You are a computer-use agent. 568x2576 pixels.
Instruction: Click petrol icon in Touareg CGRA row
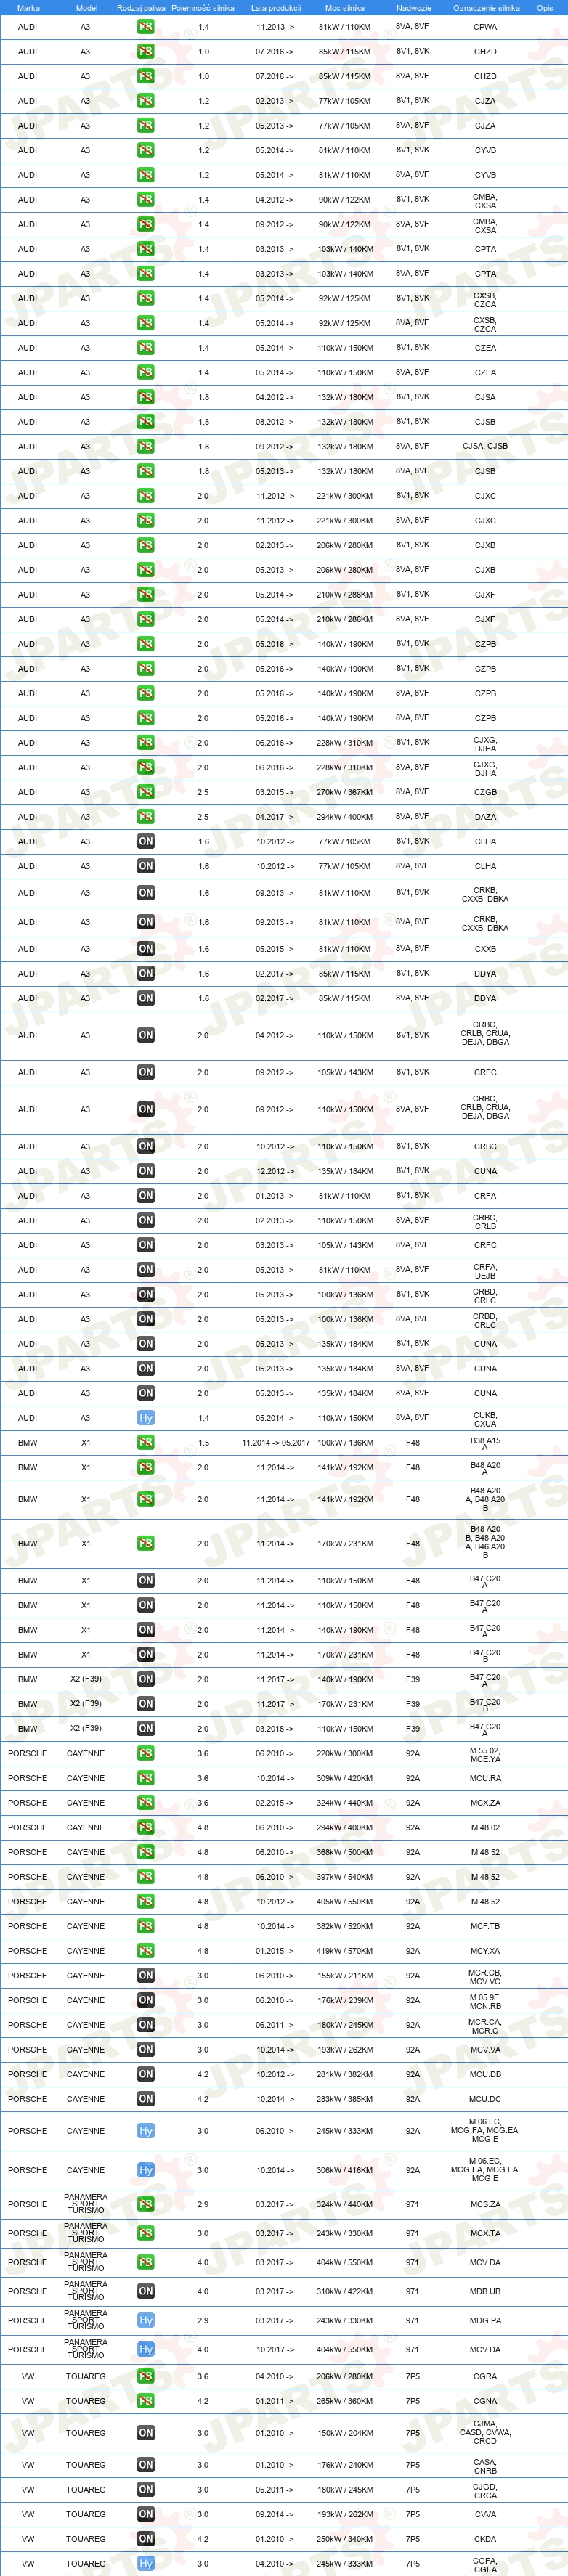[146, 2376]
